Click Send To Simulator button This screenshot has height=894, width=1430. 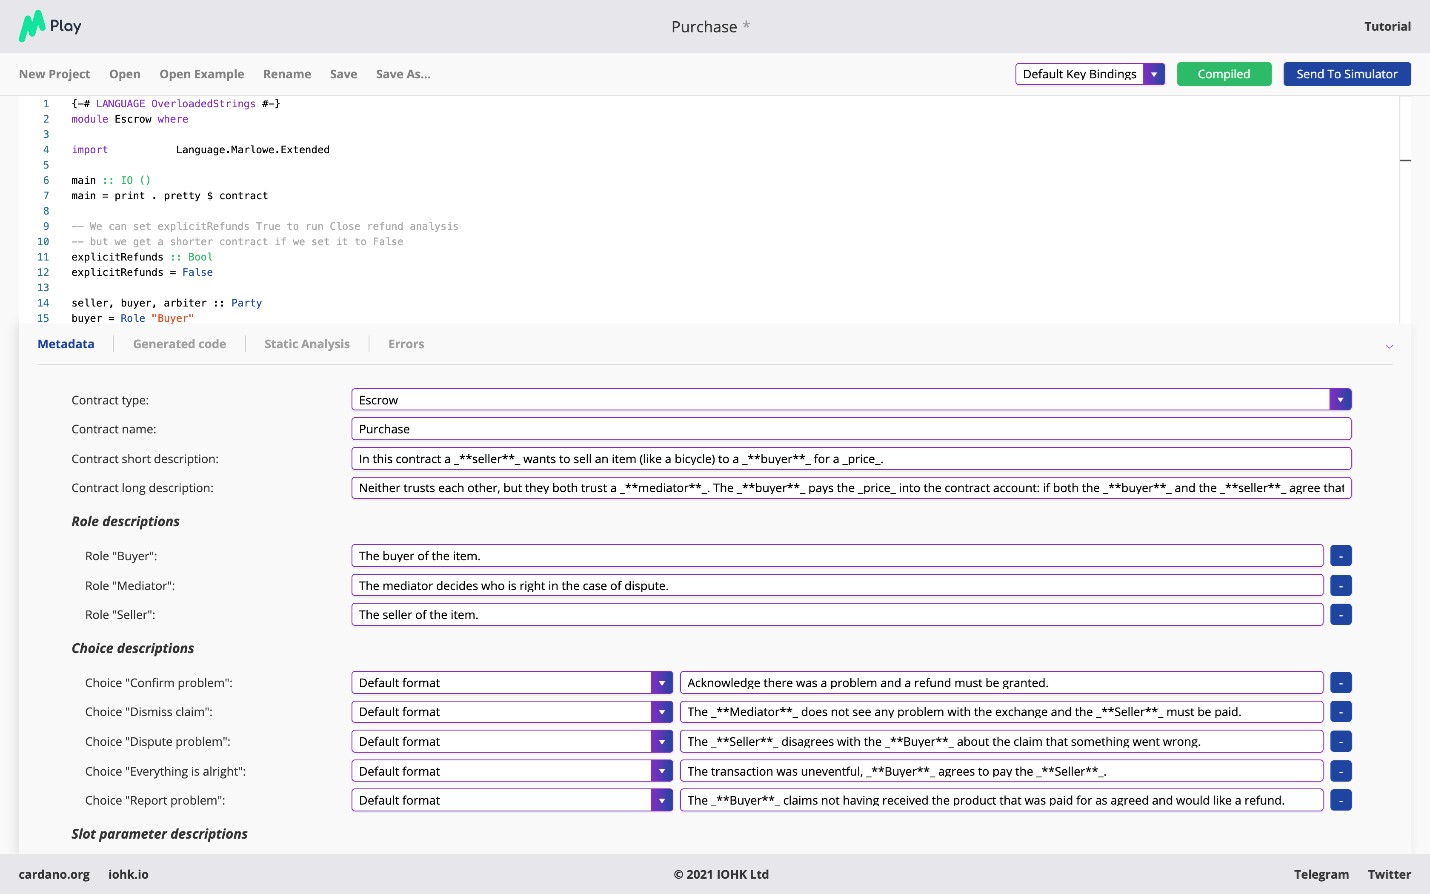1347,74
